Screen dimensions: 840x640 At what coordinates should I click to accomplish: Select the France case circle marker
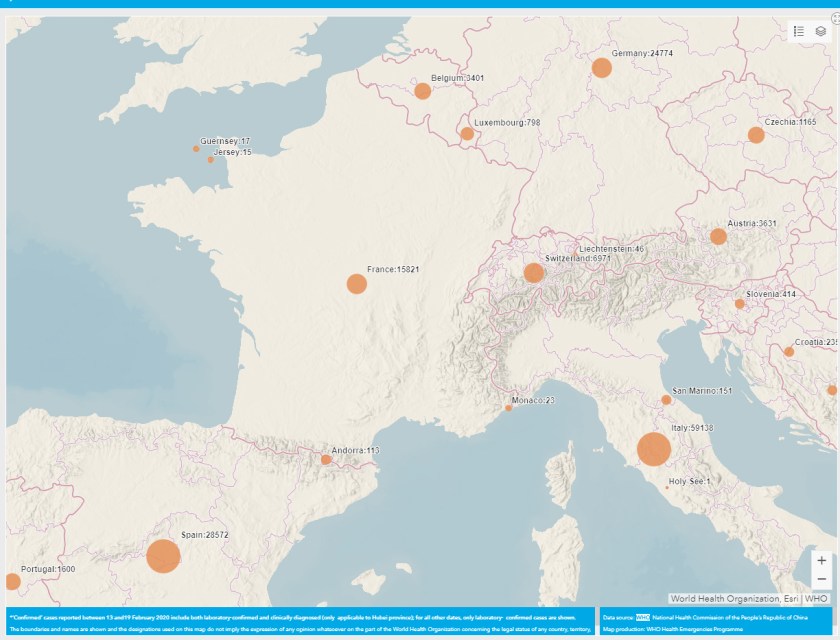(x=356, y=284)
